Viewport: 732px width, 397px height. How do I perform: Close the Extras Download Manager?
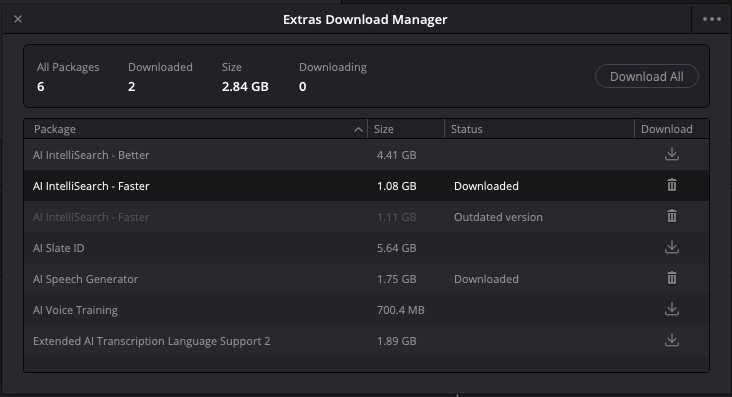18,19
